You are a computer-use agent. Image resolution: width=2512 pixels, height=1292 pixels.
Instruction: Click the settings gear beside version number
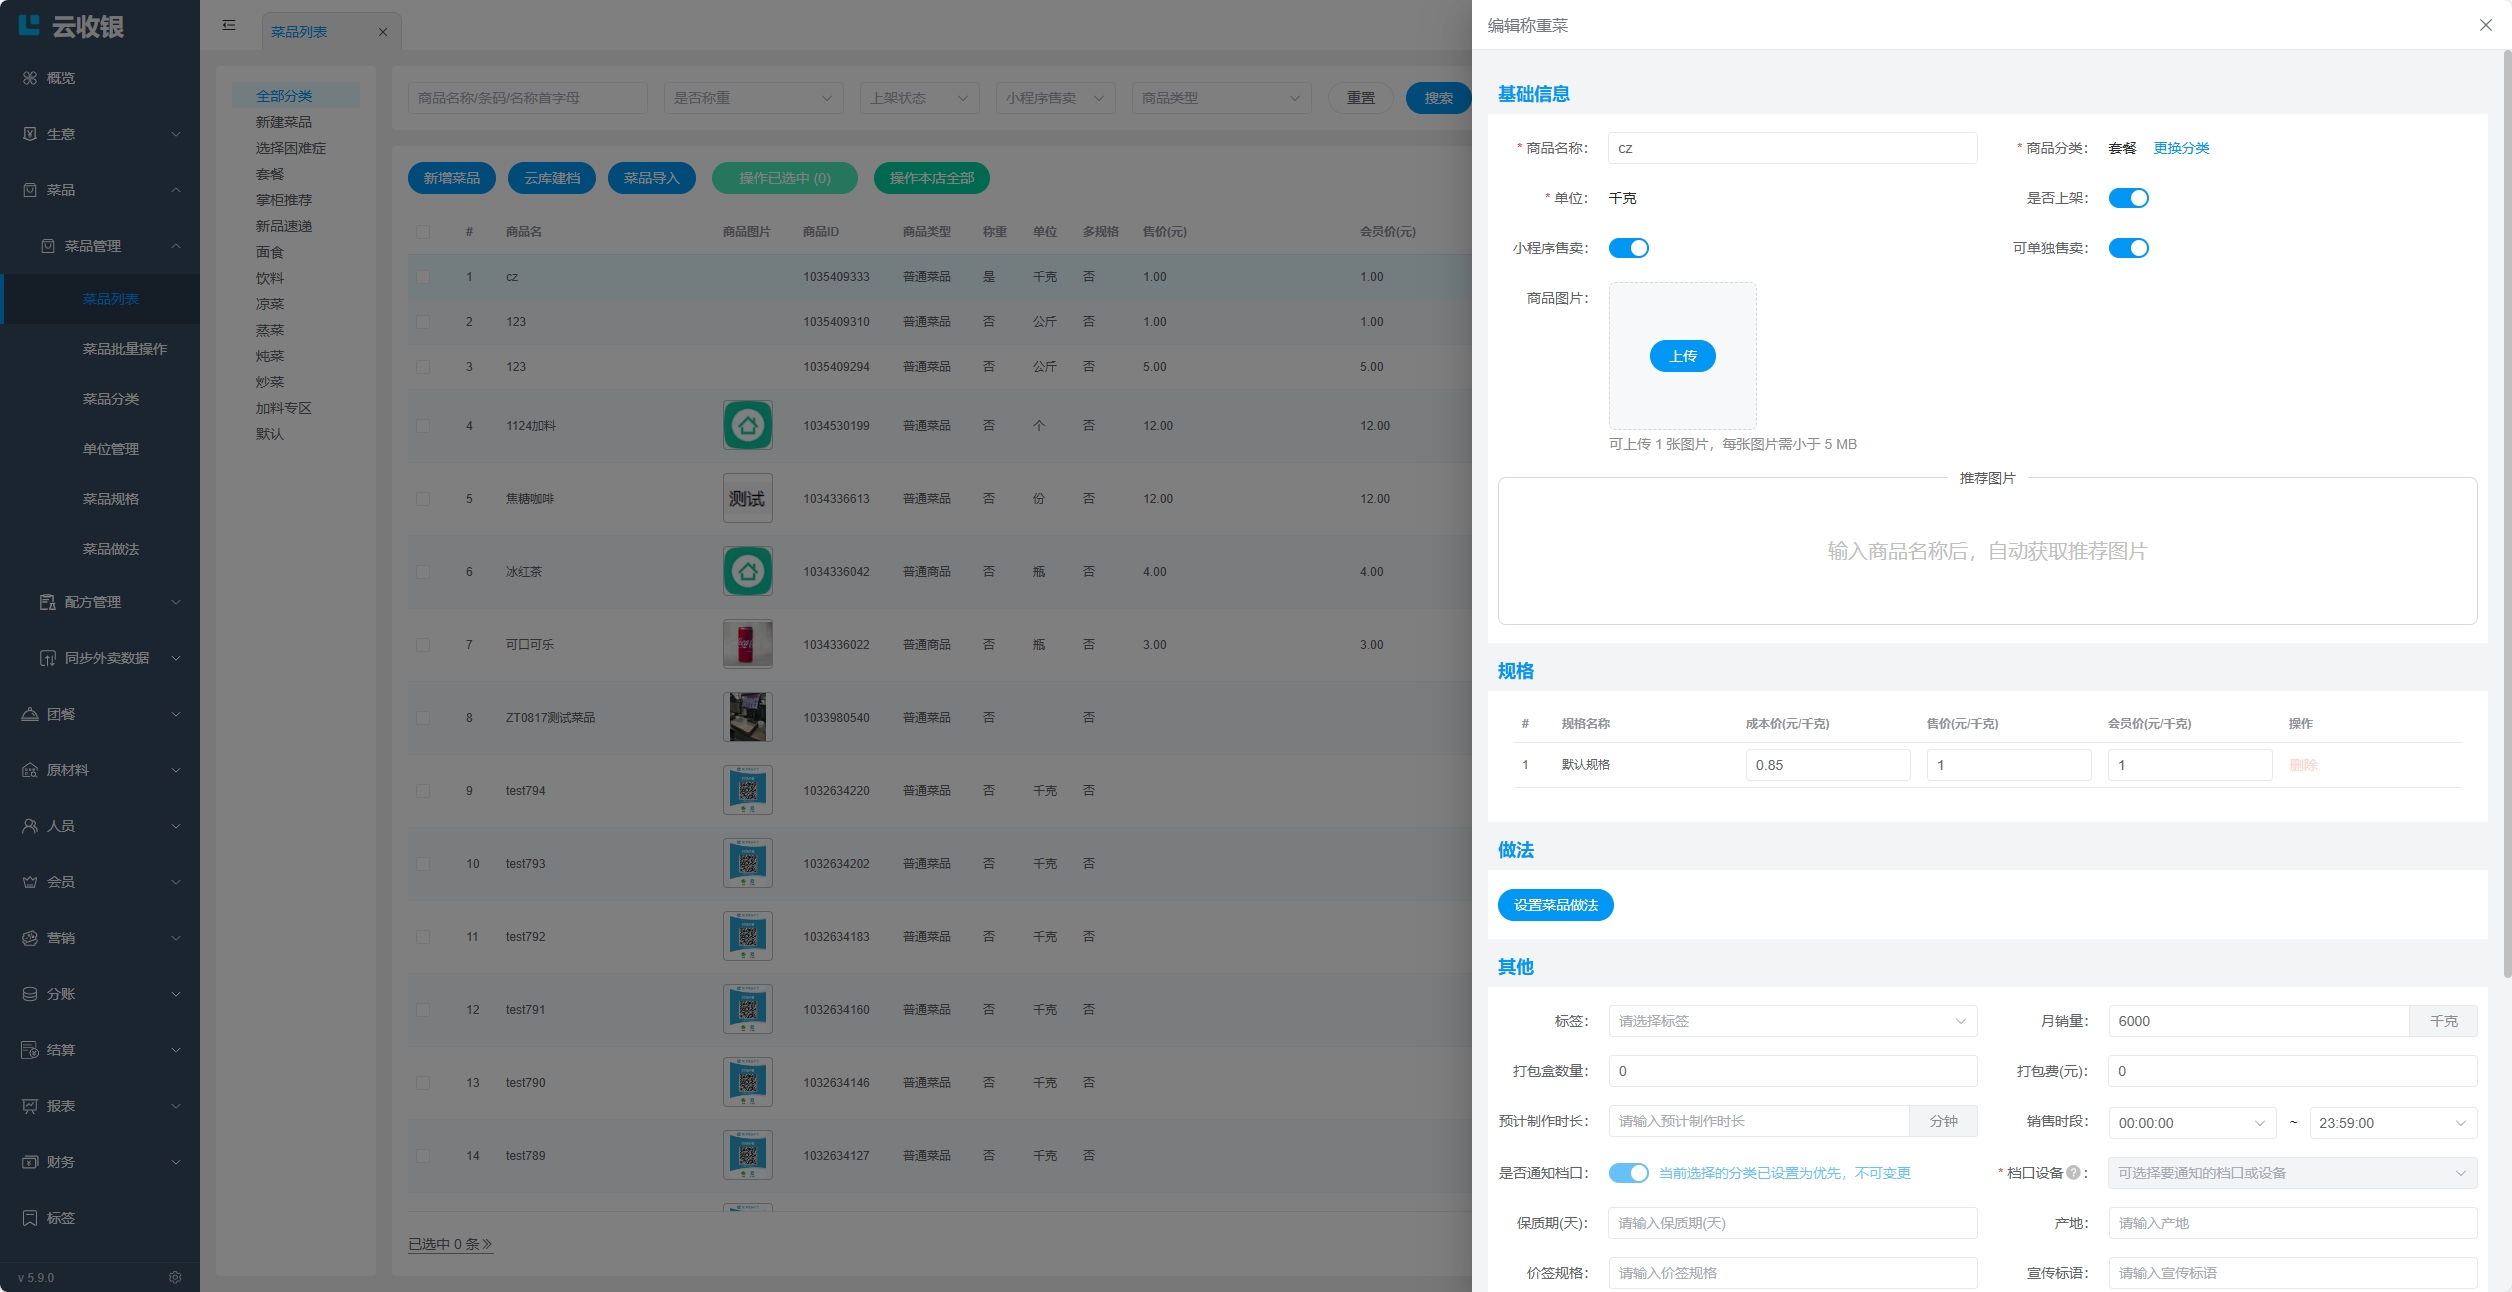(175, 1277)
